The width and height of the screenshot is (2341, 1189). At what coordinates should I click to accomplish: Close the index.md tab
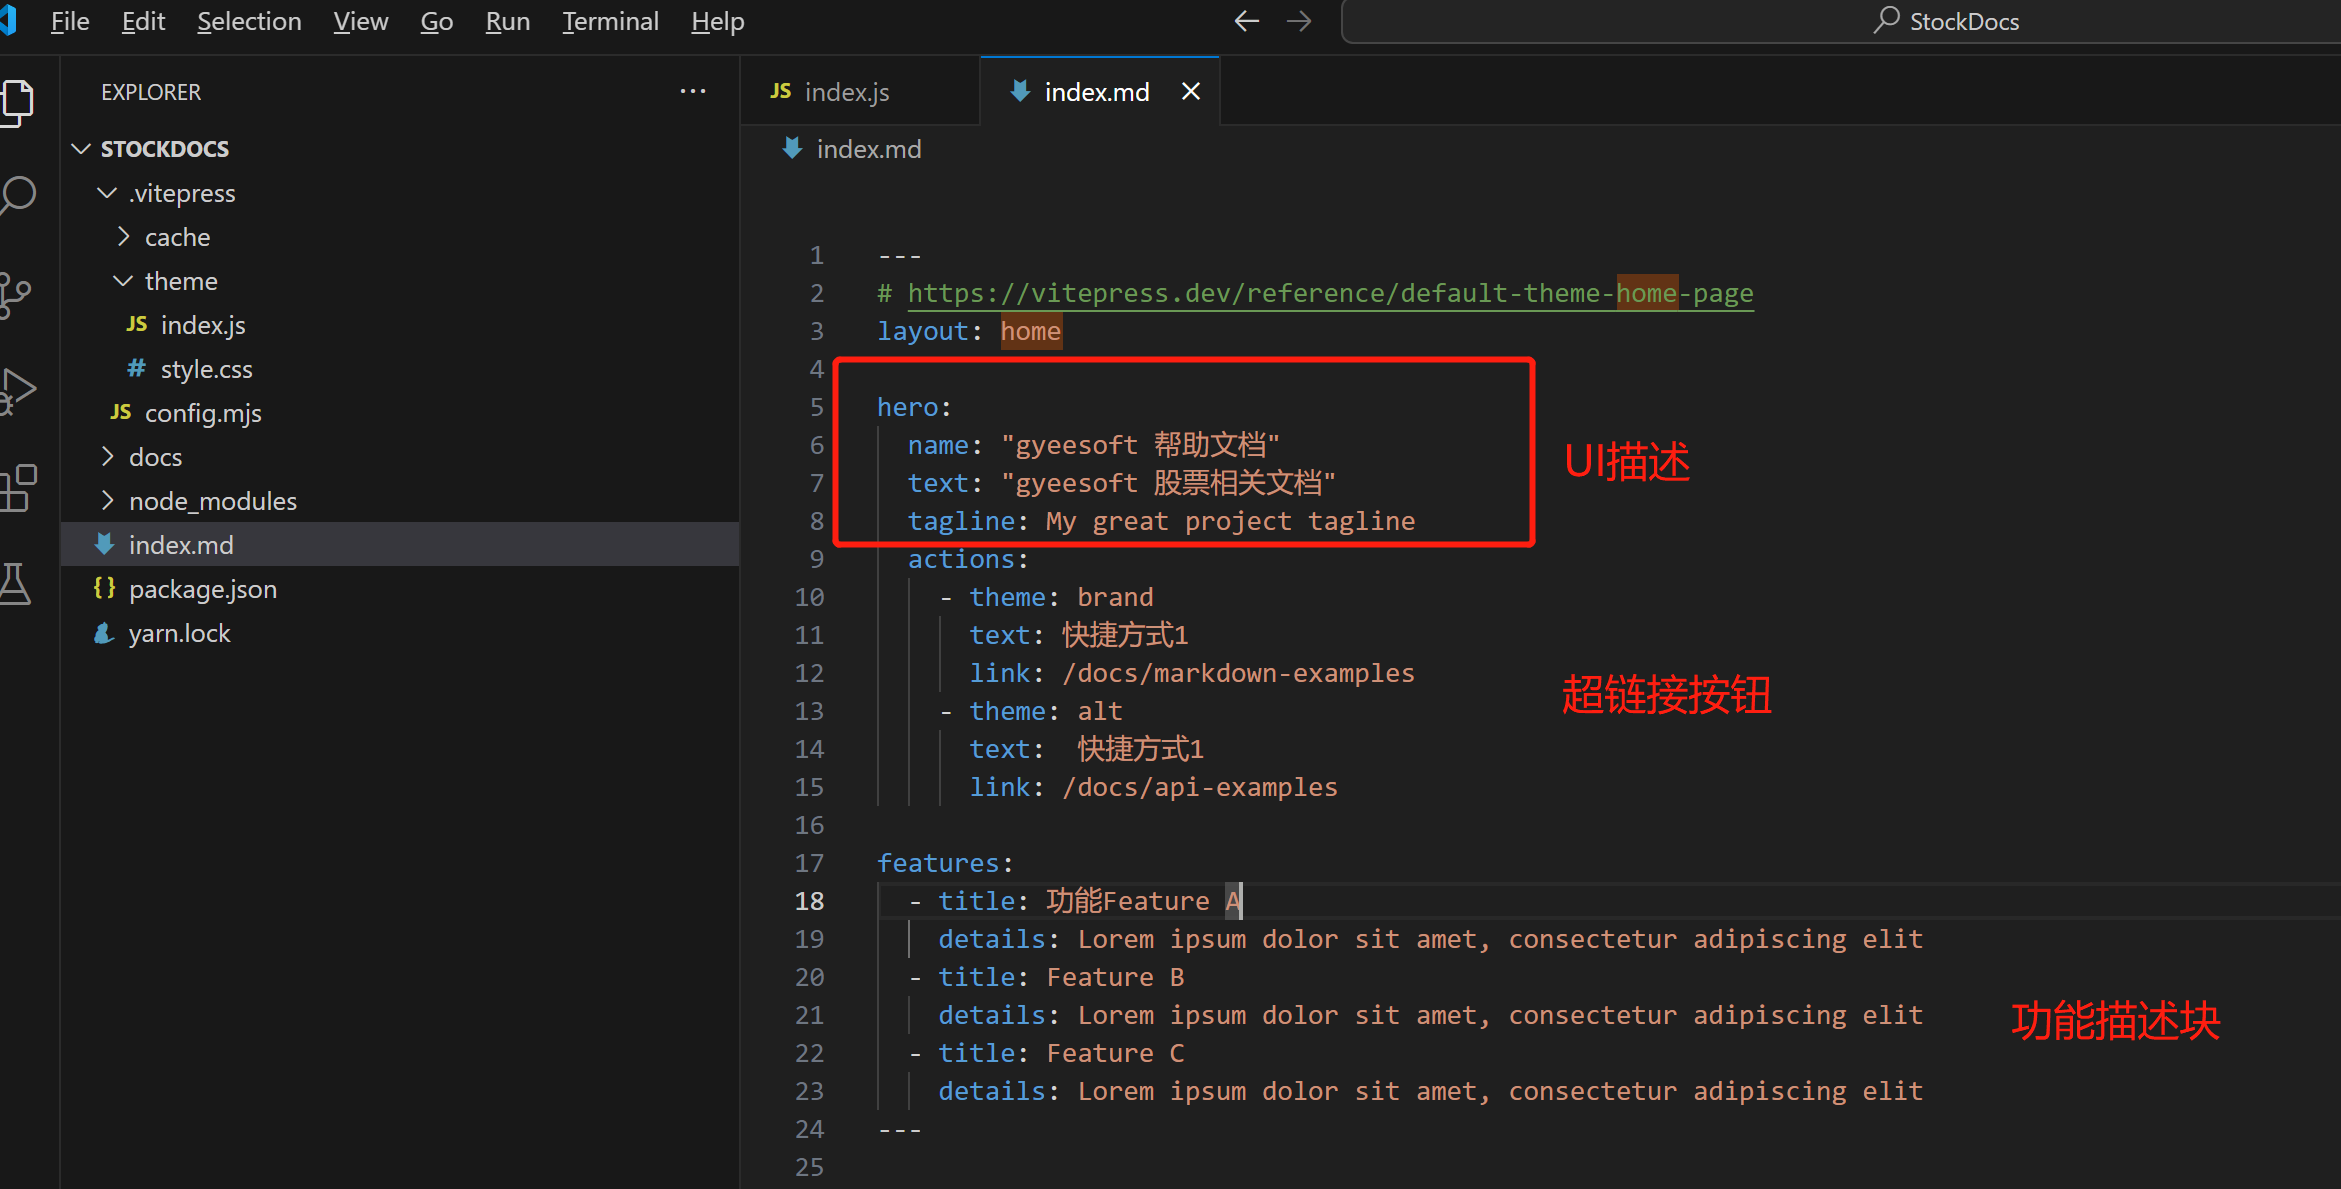(1191, 92)
